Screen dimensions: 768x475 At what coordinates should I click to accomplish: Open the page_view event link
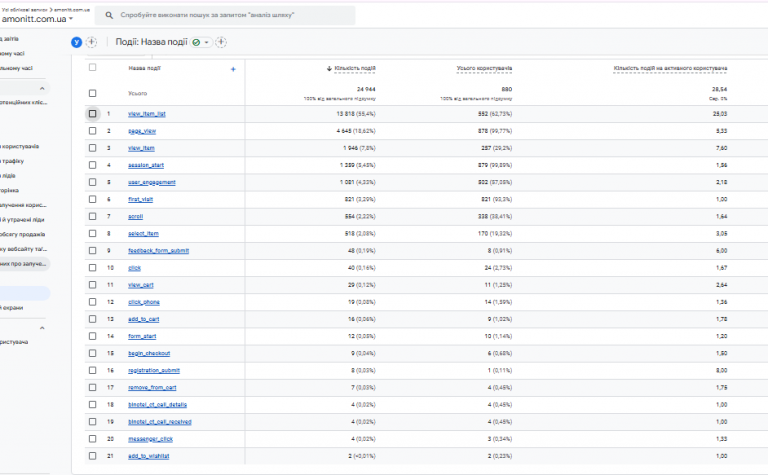point(140,131)
